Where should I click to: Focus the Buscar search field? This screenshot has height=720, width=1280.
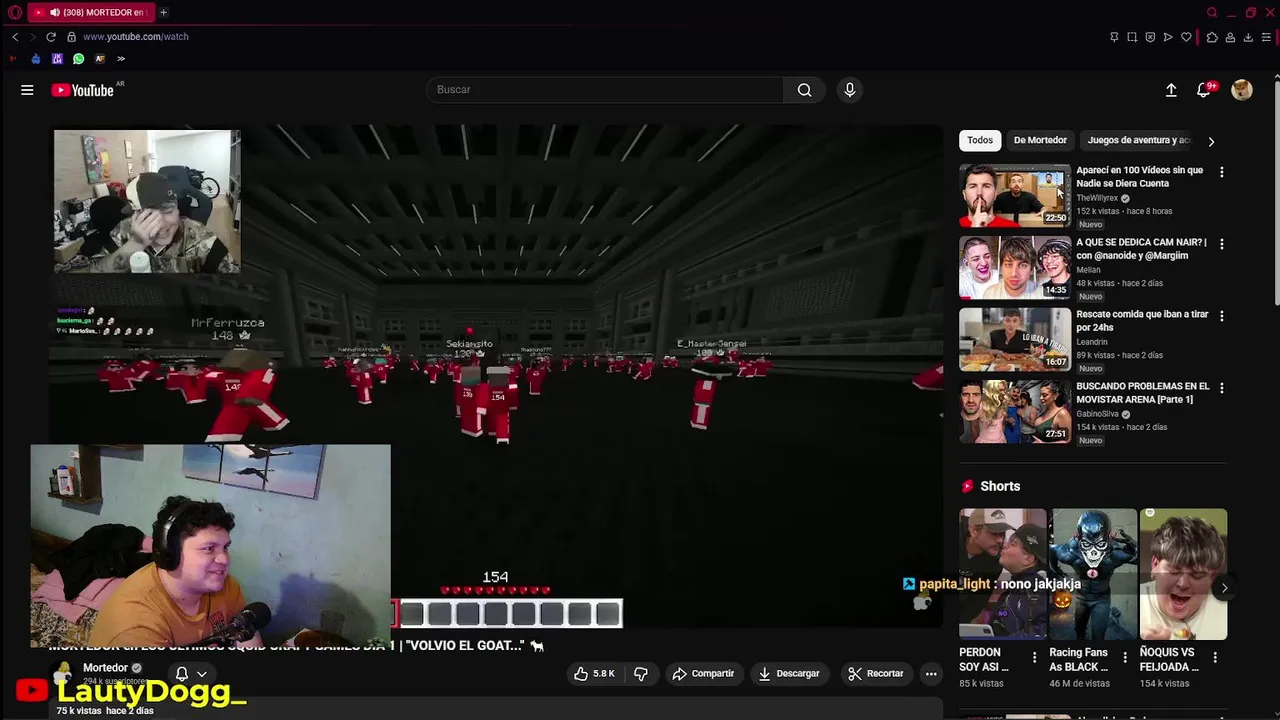tap(605, 90)
